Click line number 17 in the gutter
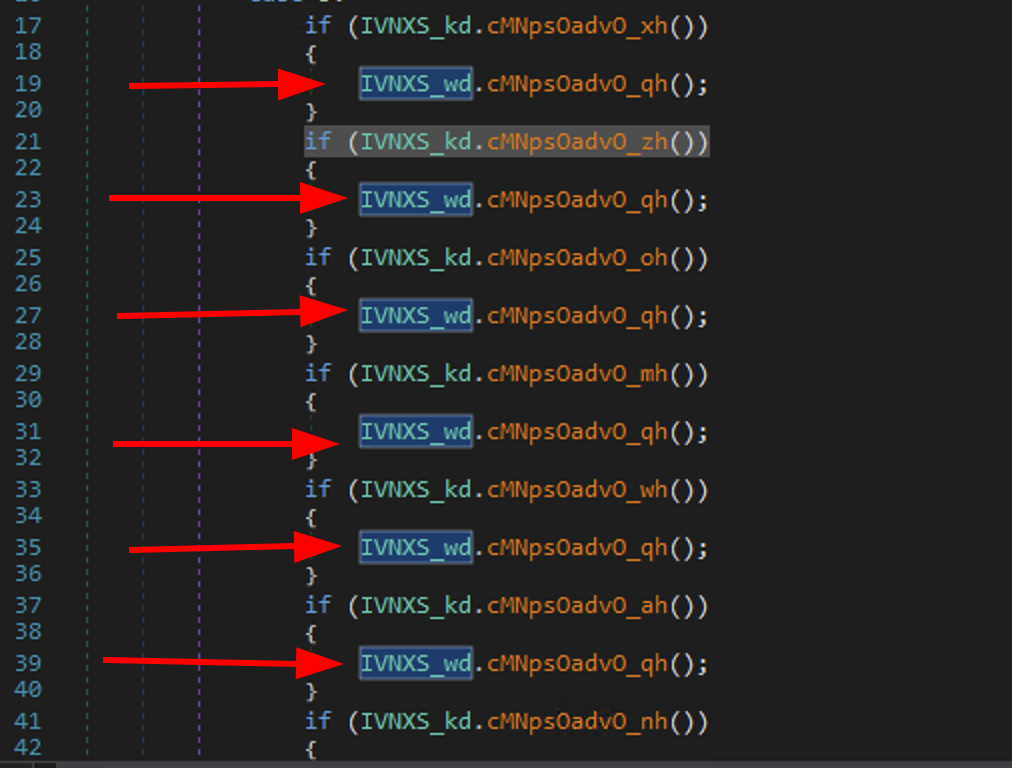The image size is (1012, 768). pos(27,26)
